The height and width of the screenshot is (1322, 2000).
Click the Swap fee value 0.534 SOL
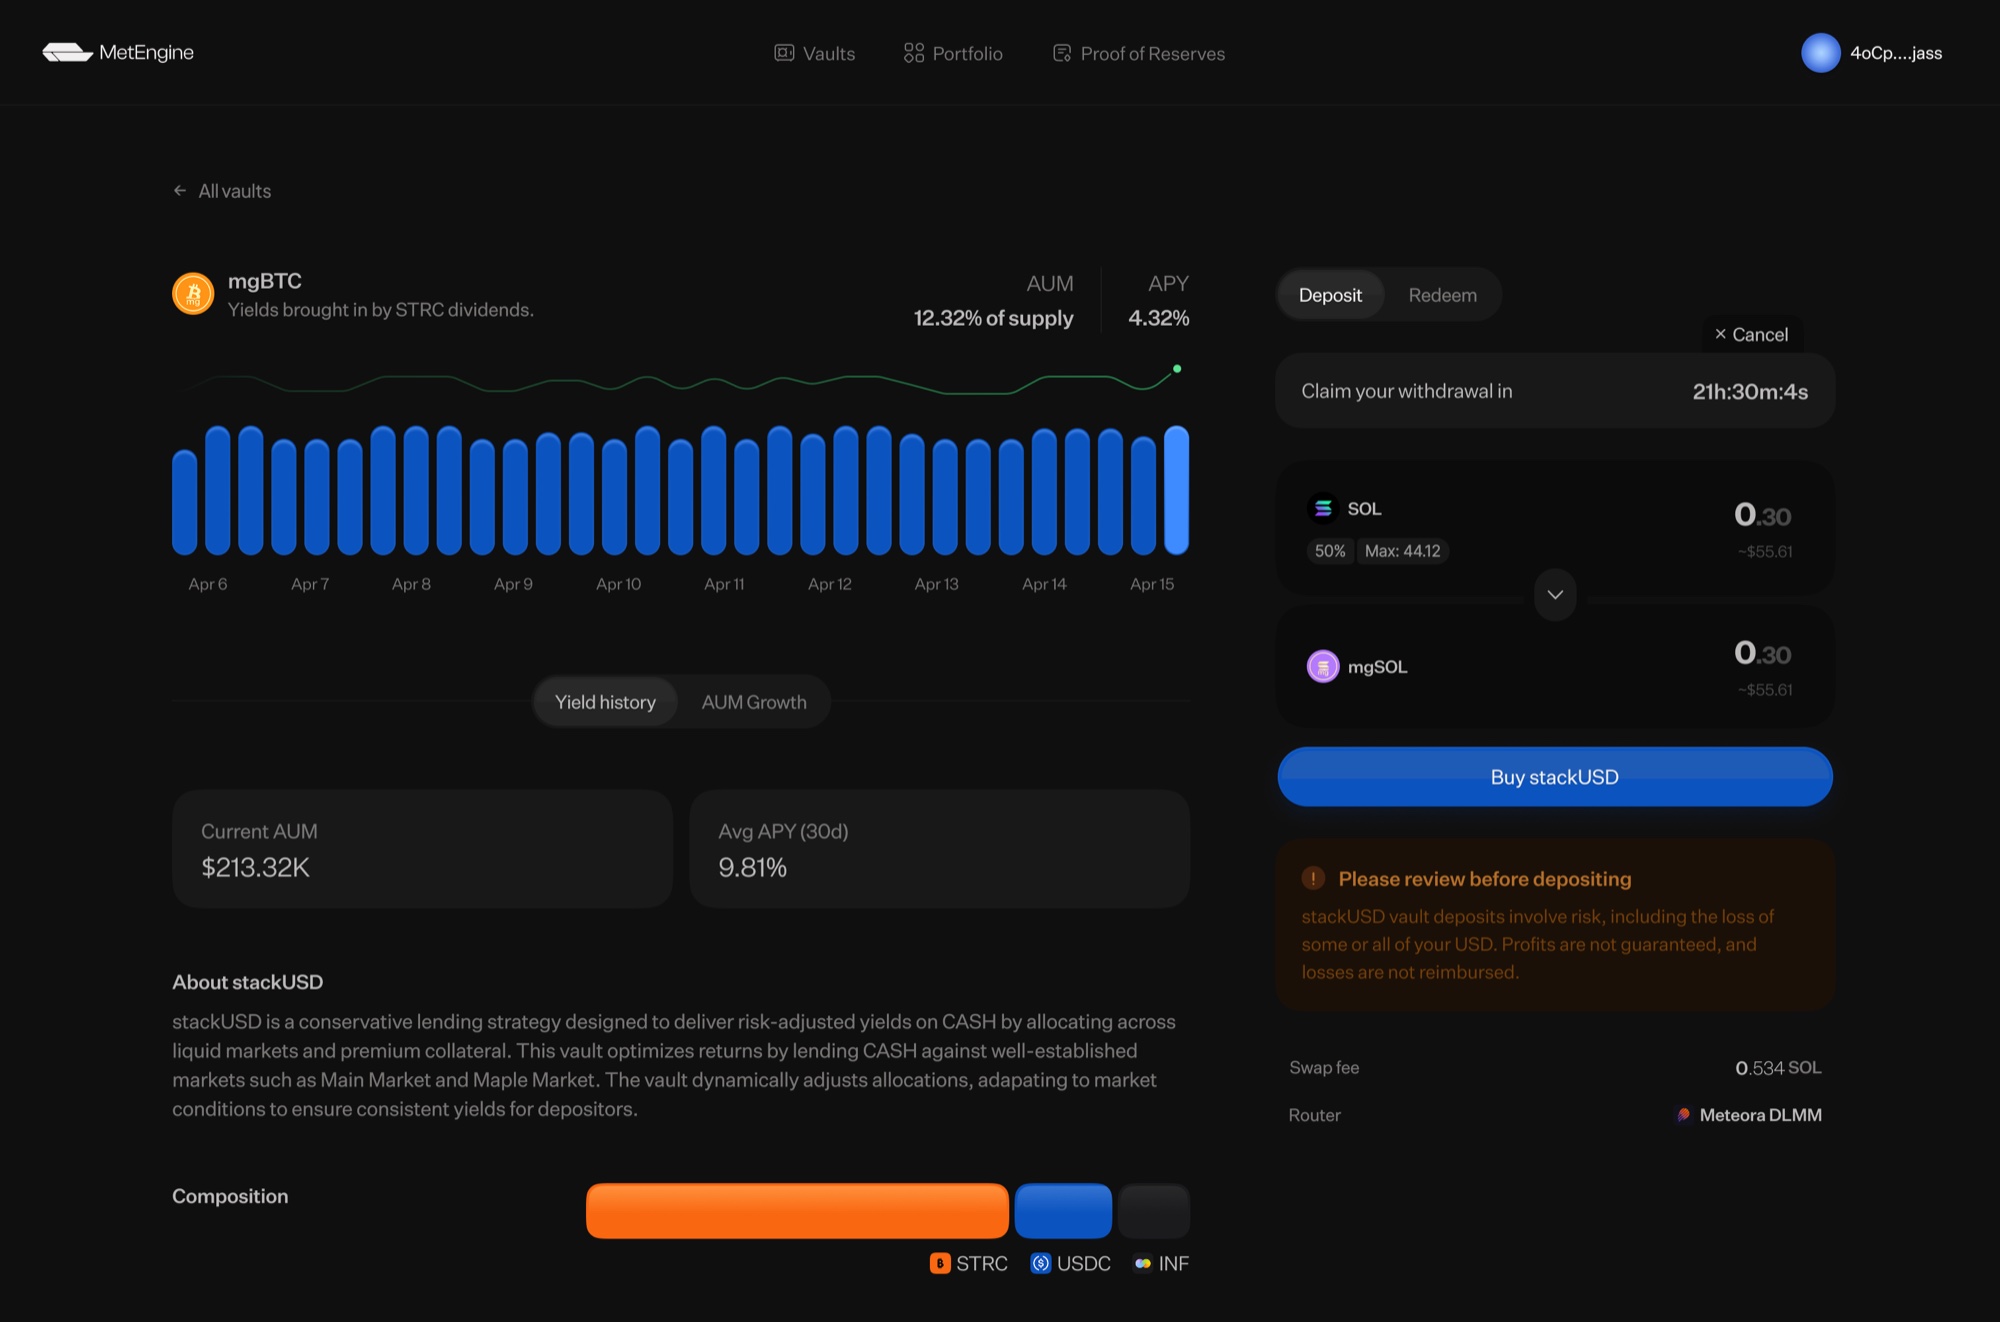click(x=1778, y=1067)
